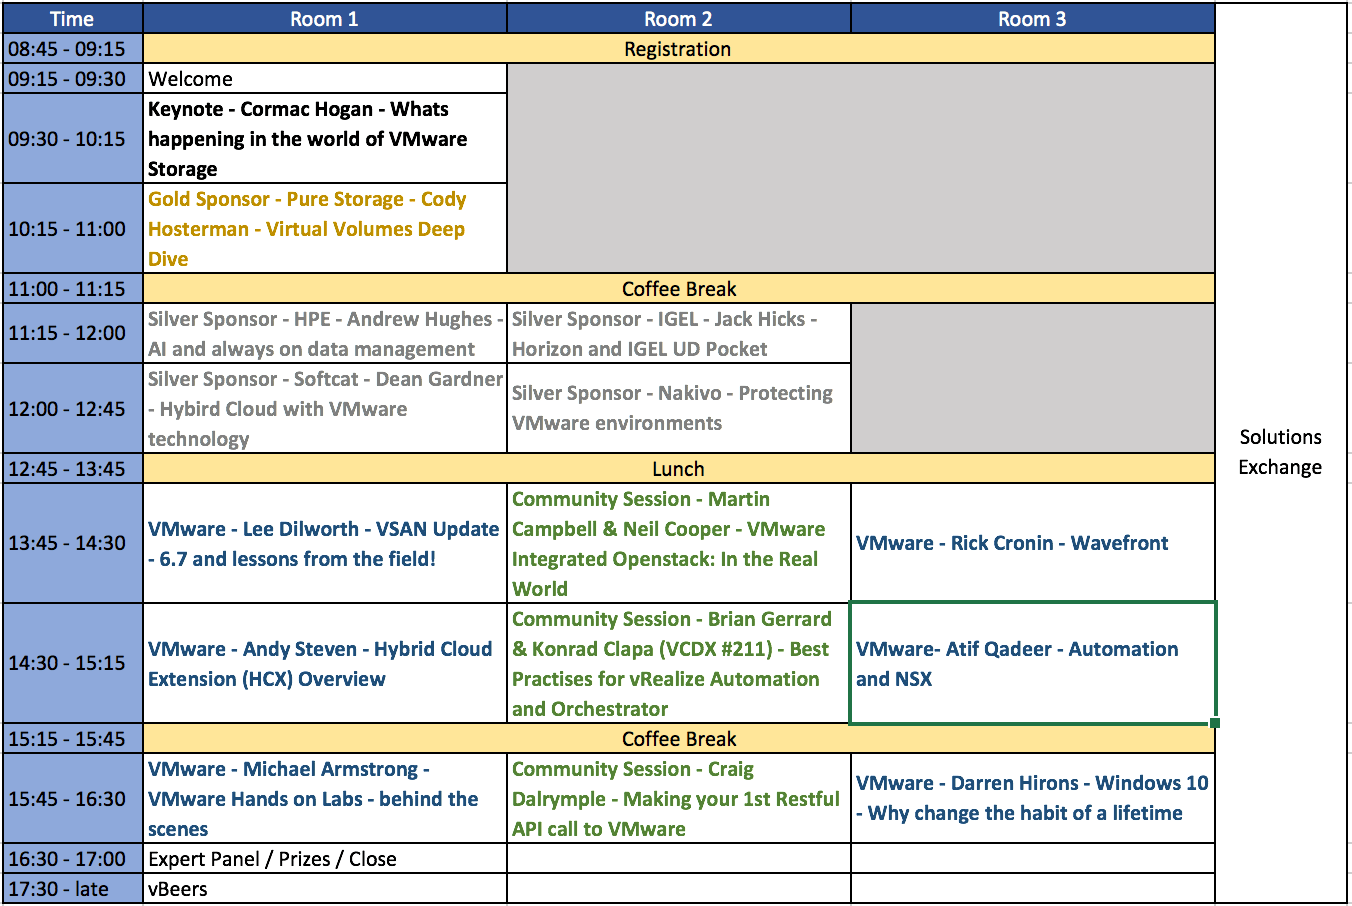Click the Expert Panel / Prizes / Close cell
This screenshot has height=906, width=1352.
coord(325,859)
